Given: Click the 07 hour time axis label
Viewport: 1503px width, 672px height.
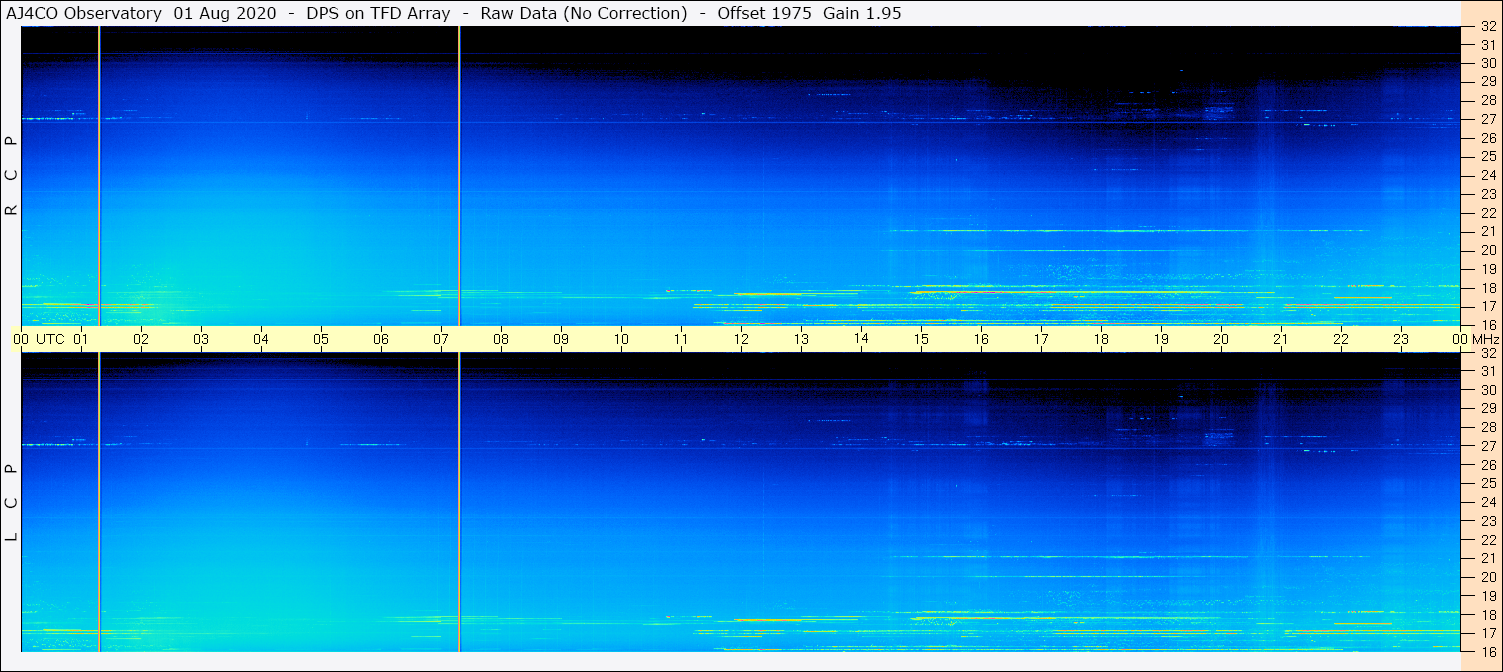Looking at the screenshot, I should pos(441,339).
